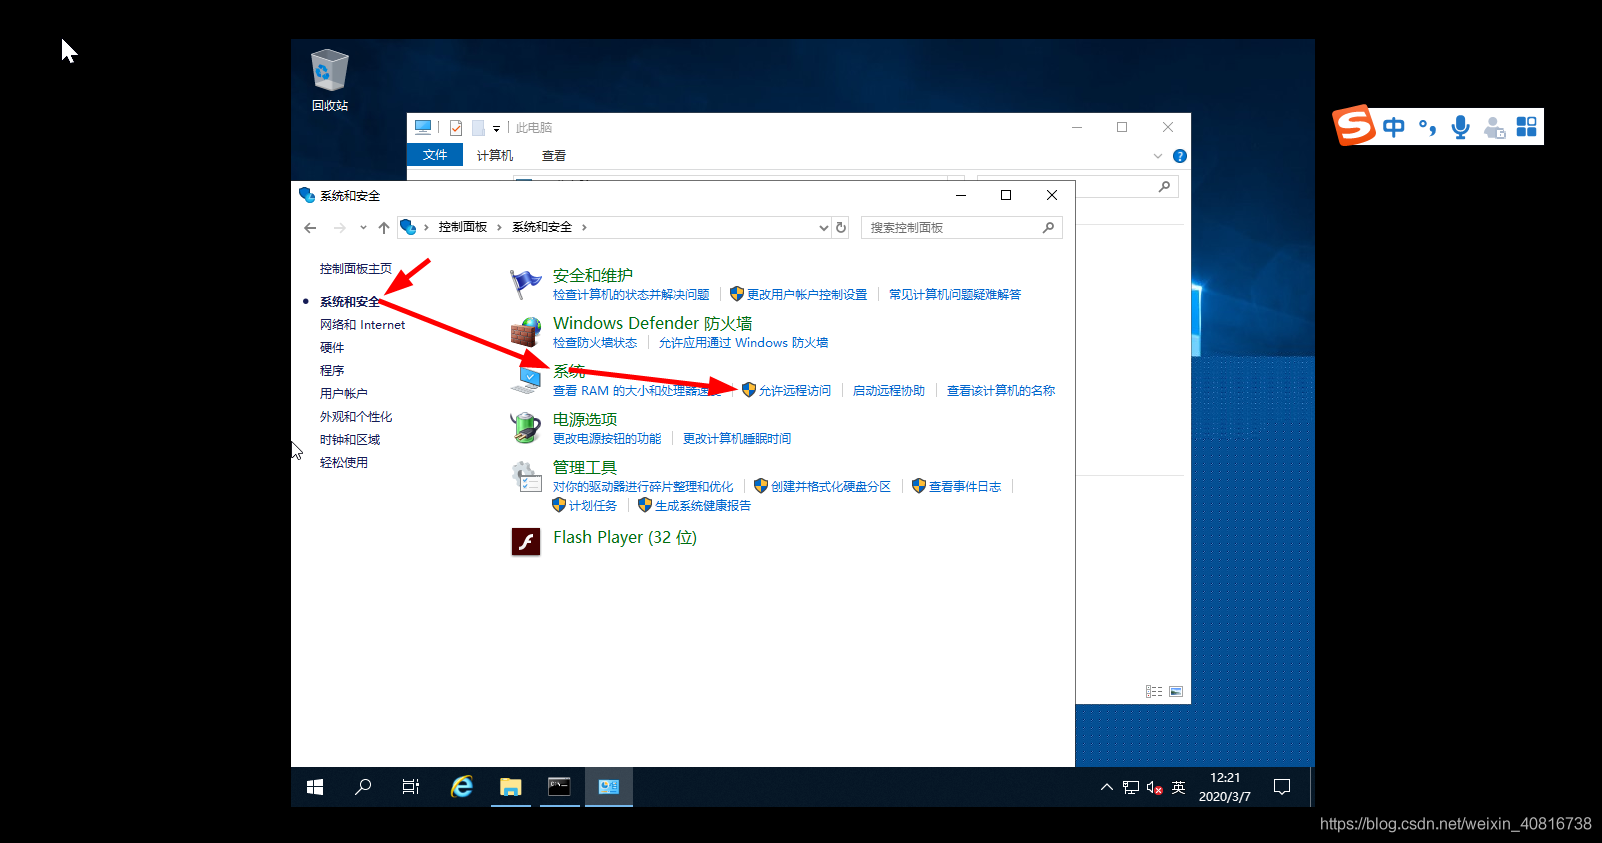Viewport: 1602px width, 843px height.
Task: Click the 安全和维护 flag icon
Action: pyautogui.click(x=526, y=284)
